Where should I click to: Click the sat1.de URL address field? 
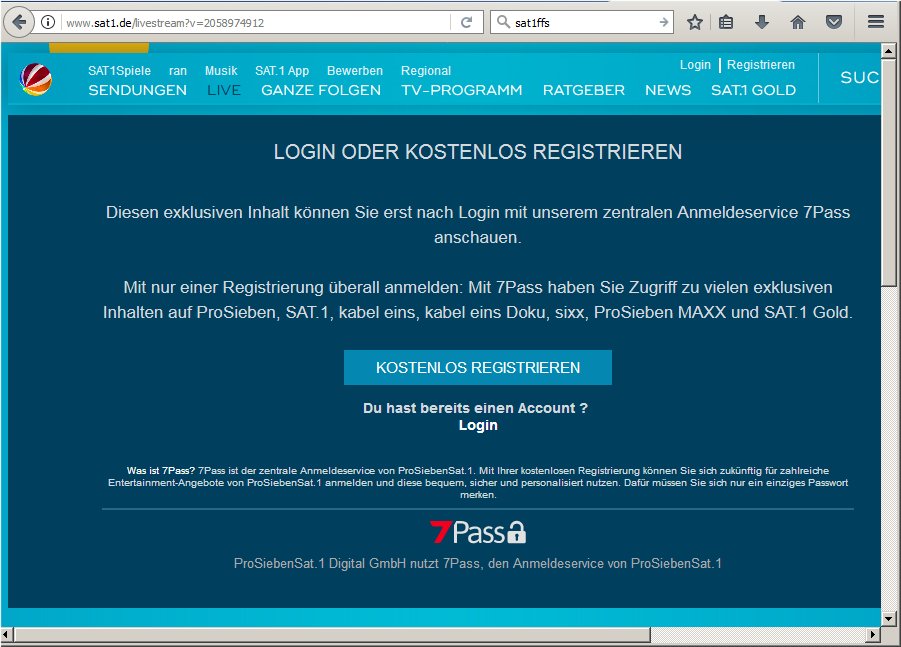[256, 22]
